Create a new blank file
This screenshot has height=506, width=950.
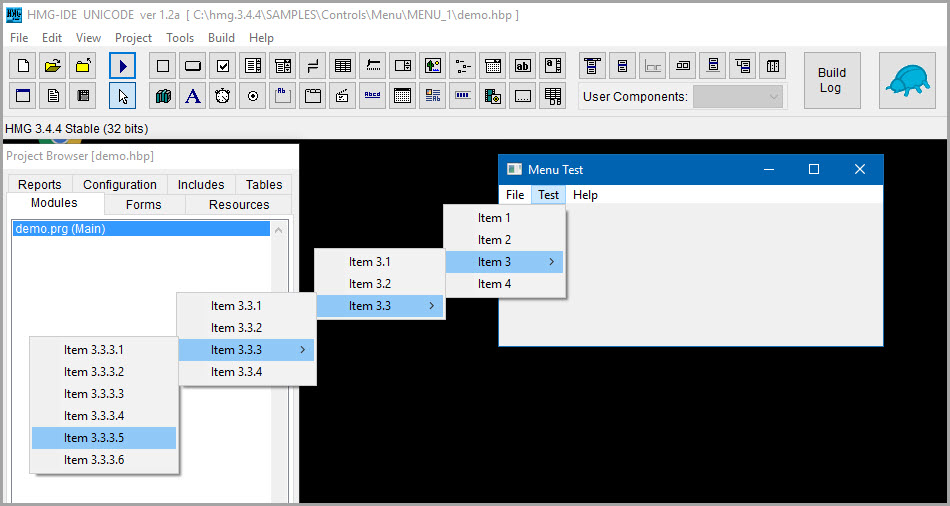[x=23, y=65]
